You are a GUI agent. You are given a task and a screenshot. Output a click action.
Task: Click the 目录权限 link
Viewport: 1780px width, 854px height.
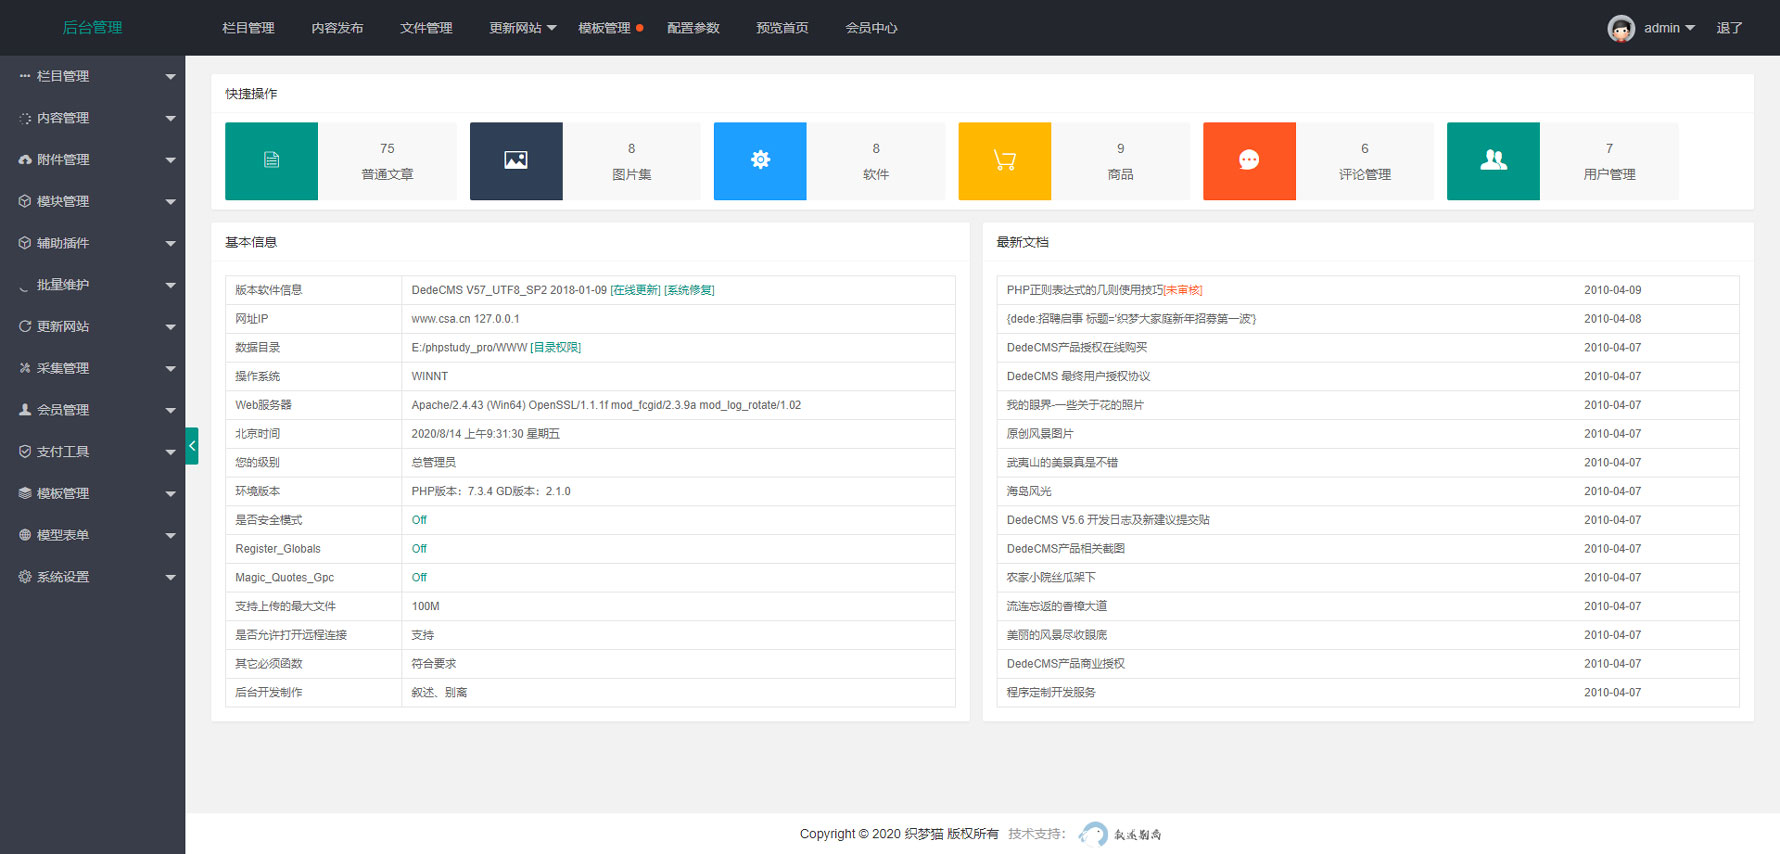[x=555, y=348]
